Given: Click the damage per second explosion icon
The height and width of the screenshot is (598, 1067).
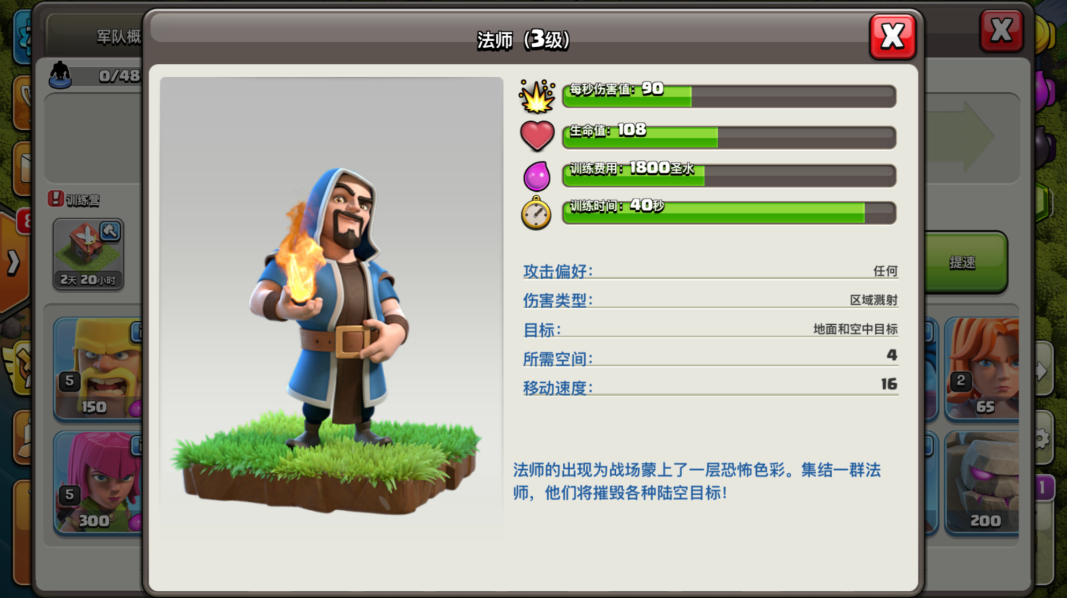Looking at the screenshot, I should (x=537, y=96).
